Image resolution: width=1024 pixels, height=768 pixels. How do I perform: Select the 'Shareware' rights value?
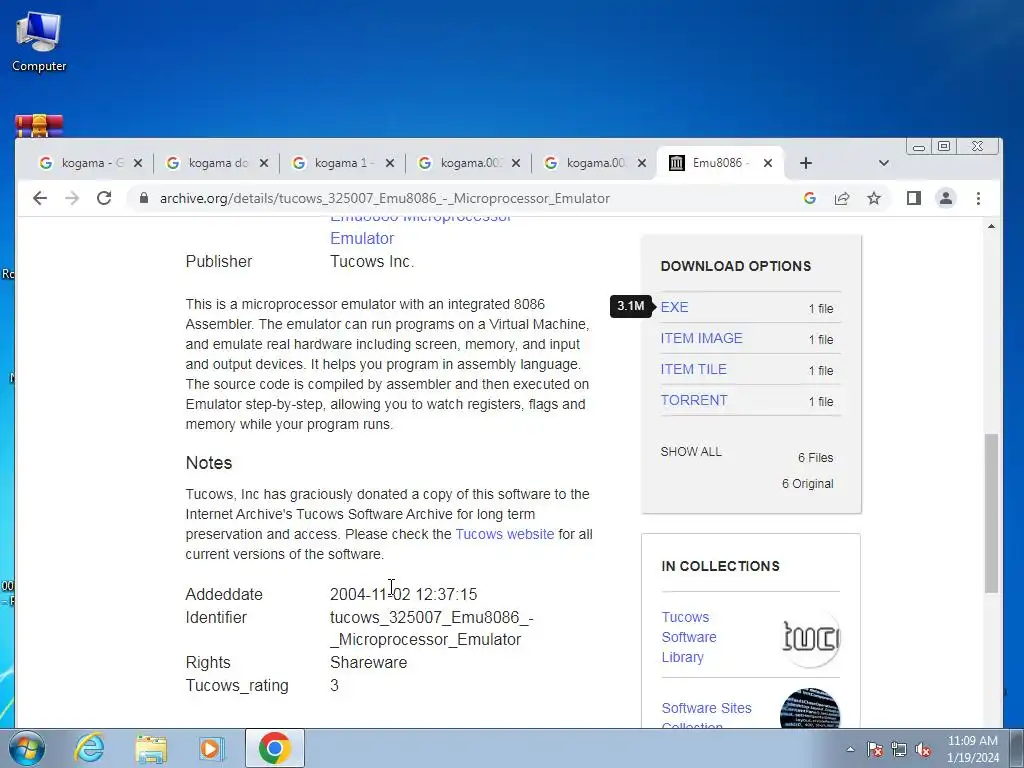(368, 662)
